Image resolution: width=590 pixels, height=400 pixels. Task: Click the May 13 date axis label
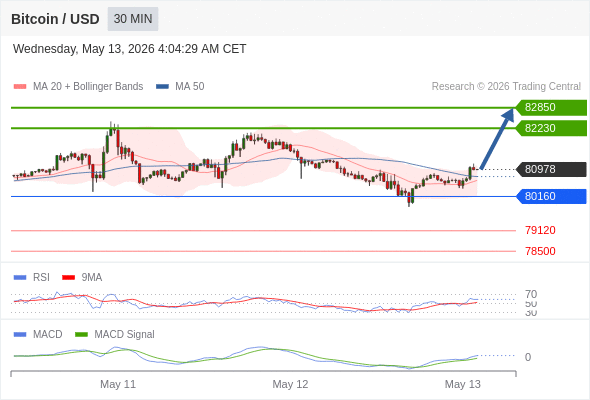click(462, 384)
